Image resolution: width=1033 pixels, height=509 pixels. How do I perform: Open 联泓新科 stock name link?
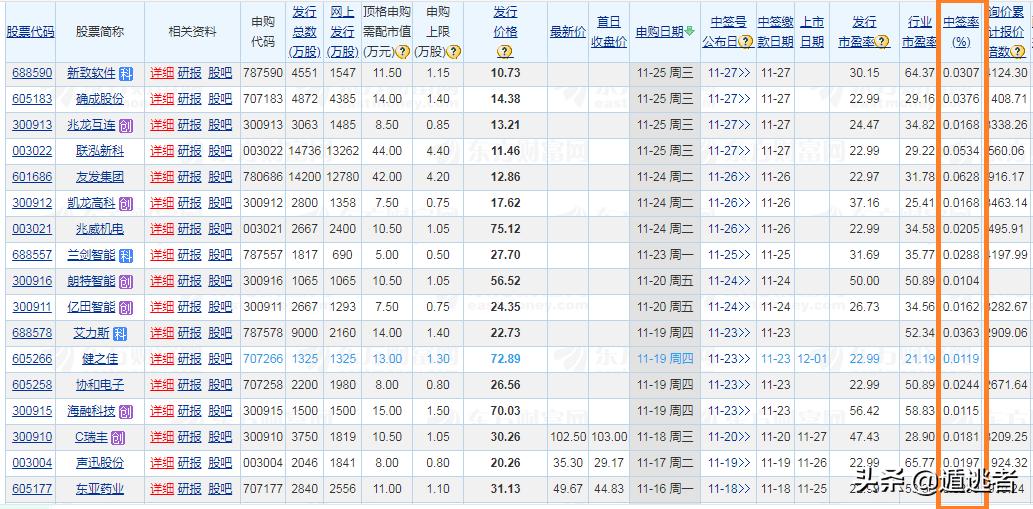pyautogui.click(x=99, y=151)
